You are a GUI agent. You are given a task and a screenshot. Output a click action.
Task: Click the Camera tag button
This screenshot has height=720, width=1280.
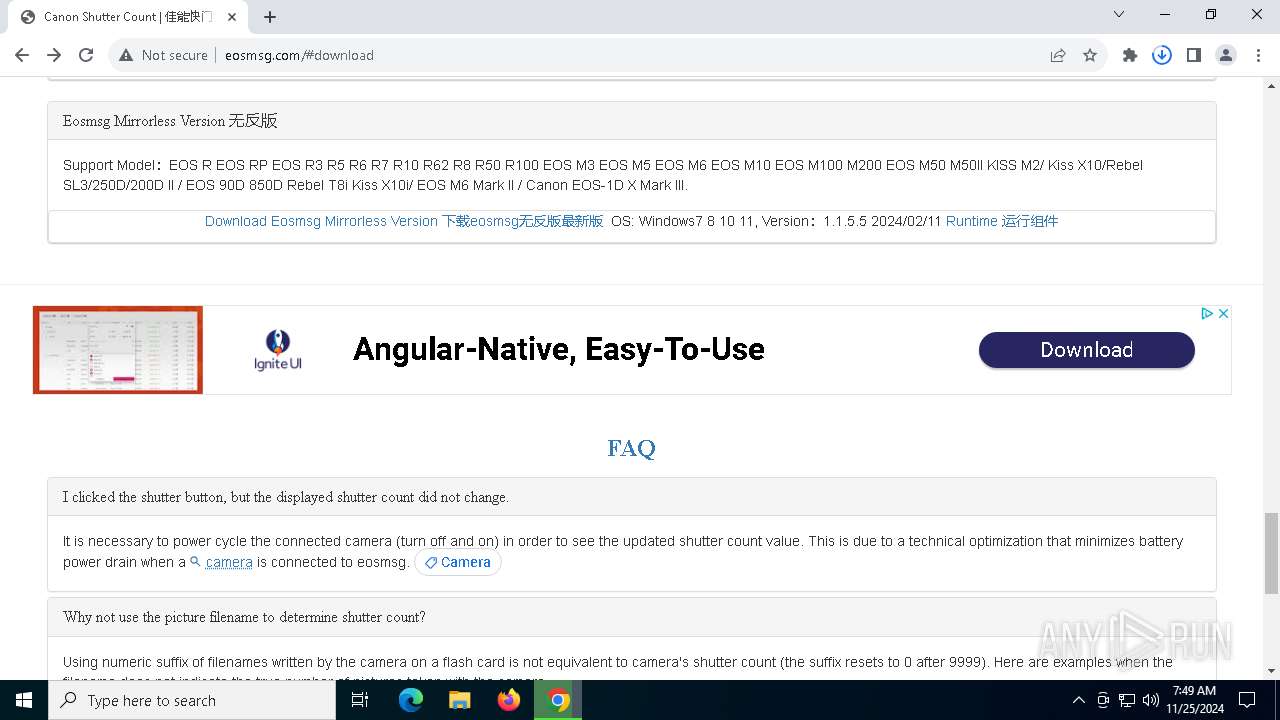tap(458, 562)
